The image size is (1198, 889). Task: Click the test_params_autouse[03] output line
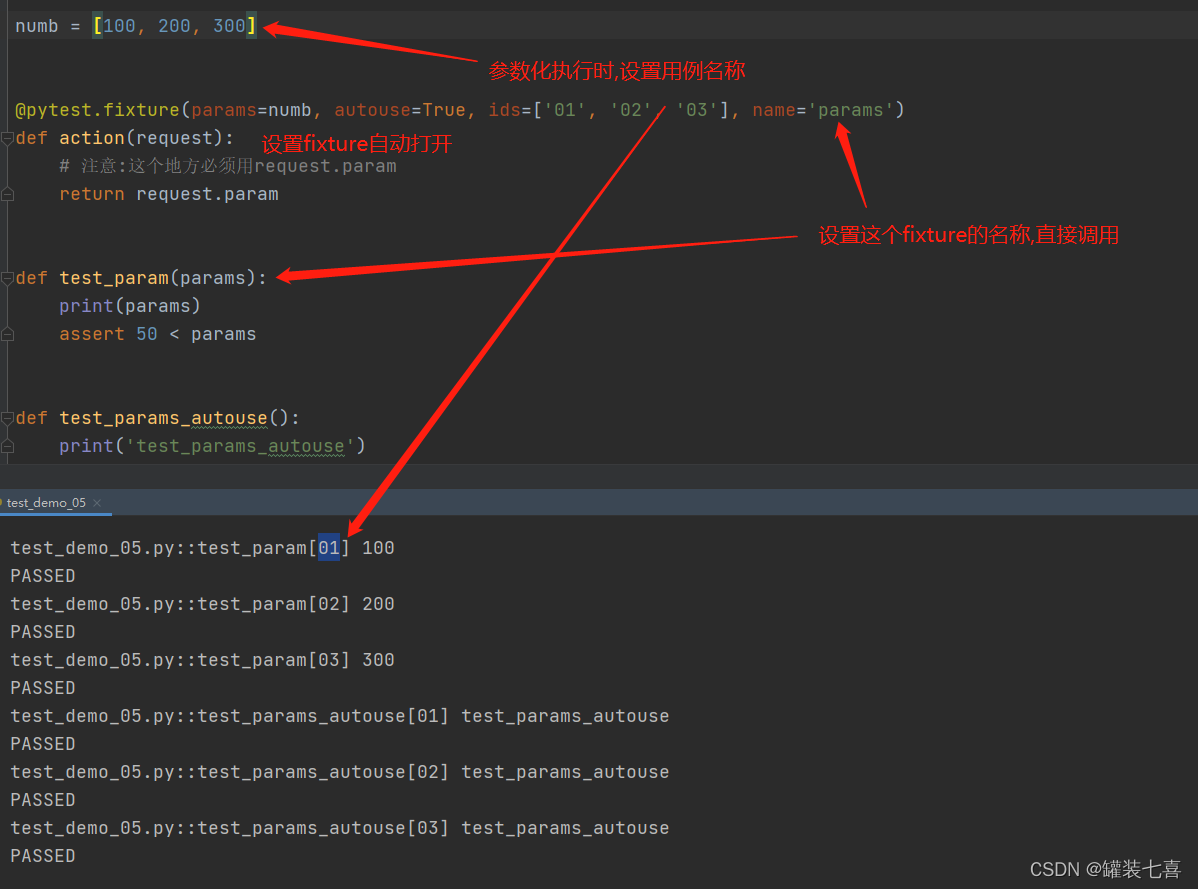tap(340, 828)
